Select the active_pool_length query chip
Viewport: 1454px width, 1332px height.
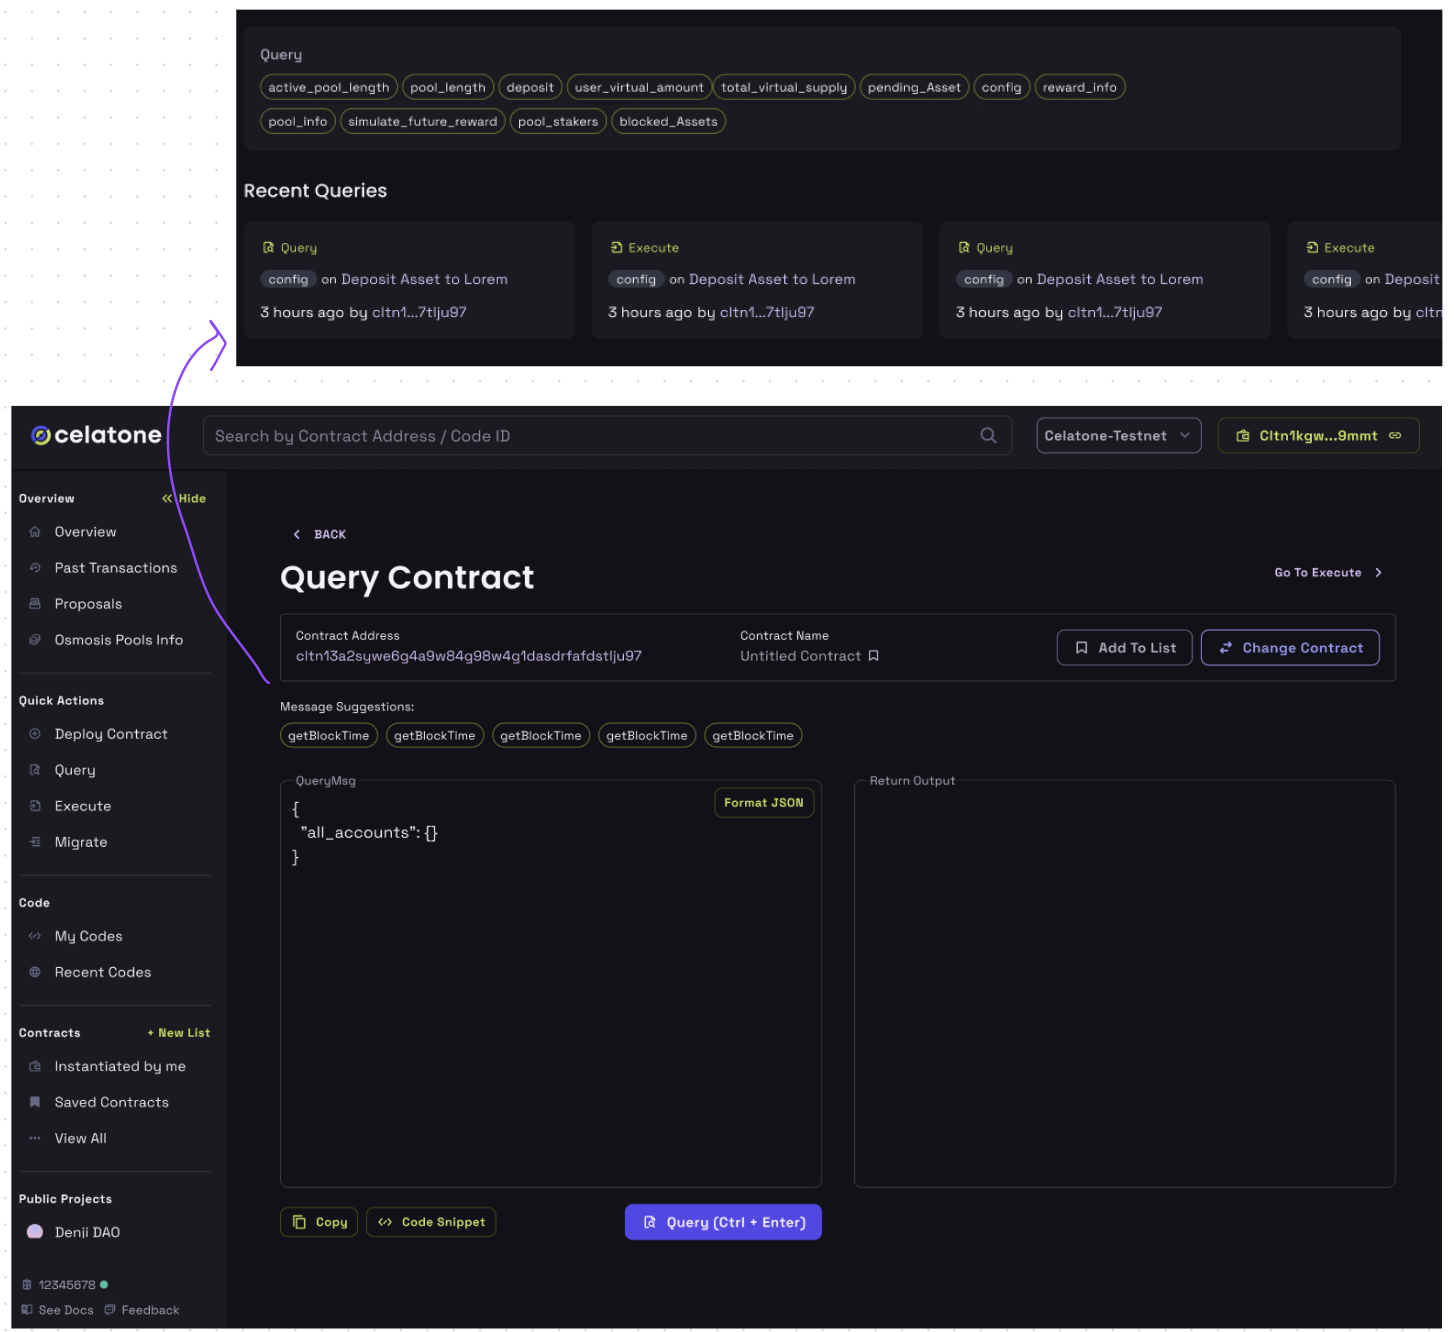(329, 87)
